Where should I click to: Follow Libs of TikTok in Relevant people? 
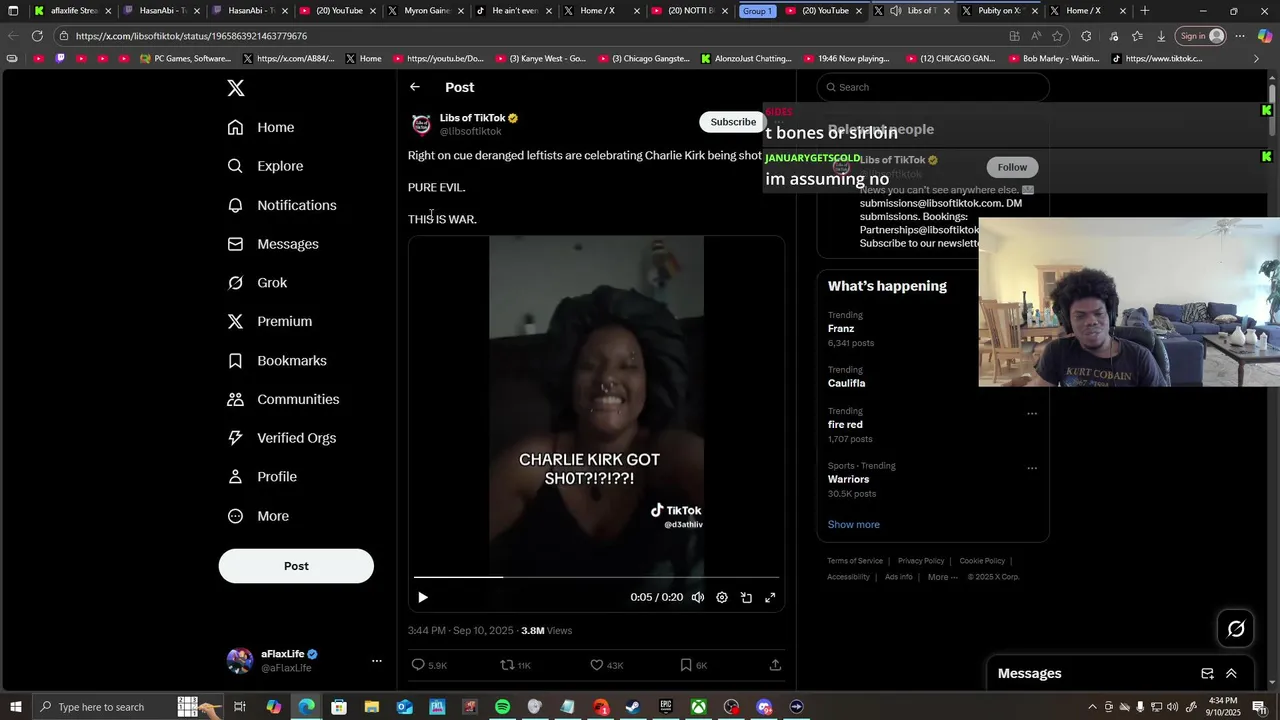pos(1012,167)
